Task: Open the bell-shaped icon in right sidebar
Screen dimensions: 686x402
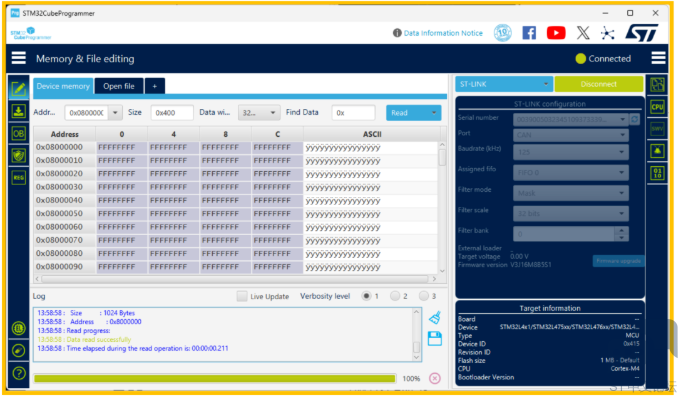Action: click(x=657, y=151)
